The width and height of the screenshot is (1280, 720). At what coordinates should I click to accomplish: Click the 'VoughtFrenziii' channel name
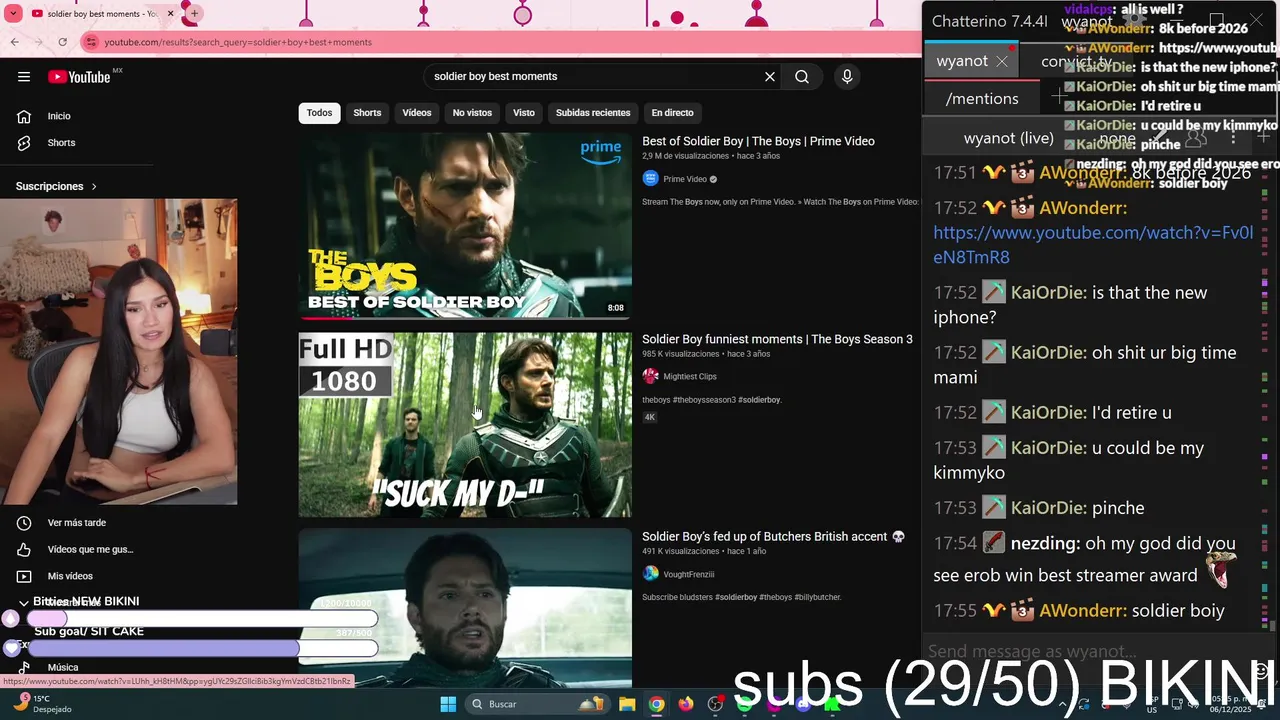(689, 574)
